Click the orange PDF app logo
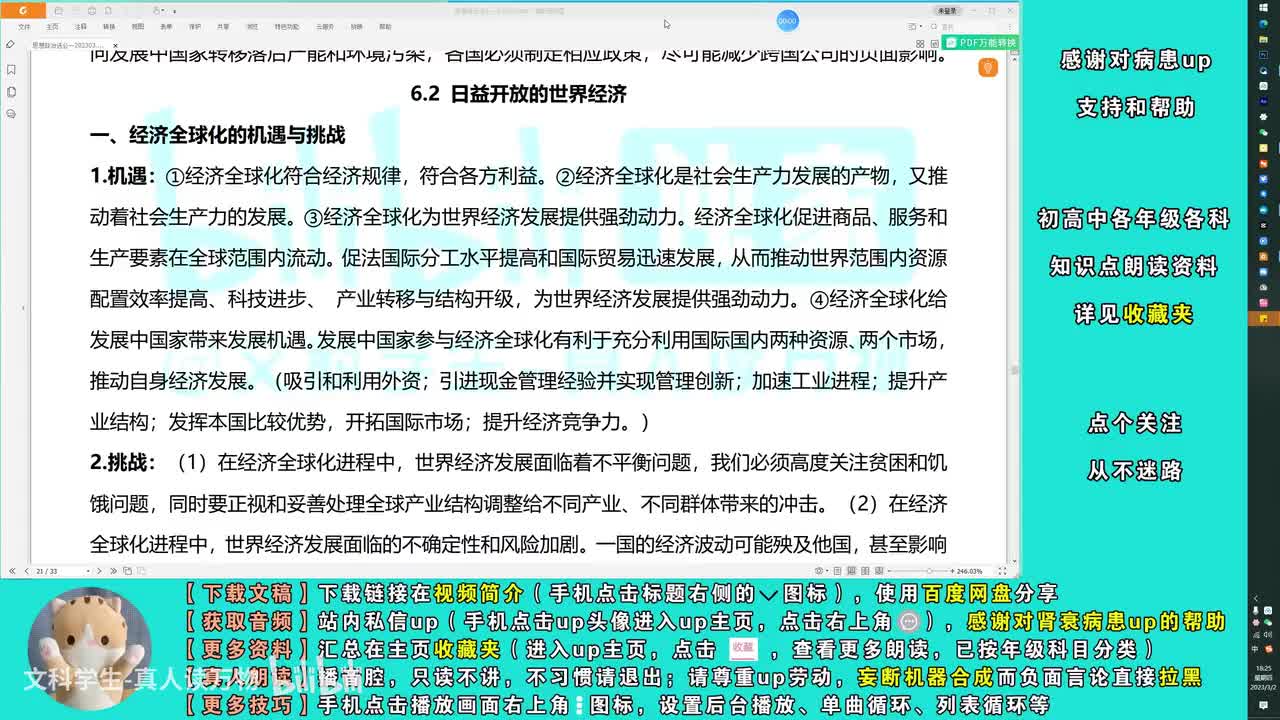 tap(23, 11)
